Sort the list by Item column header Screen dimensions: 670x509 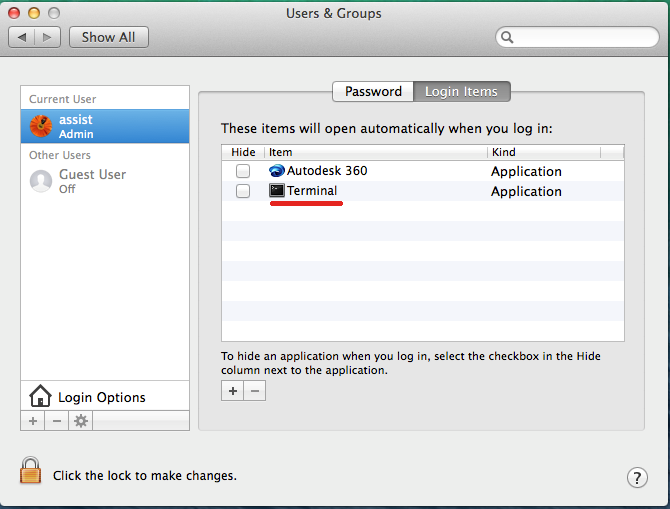pos(375,152)
